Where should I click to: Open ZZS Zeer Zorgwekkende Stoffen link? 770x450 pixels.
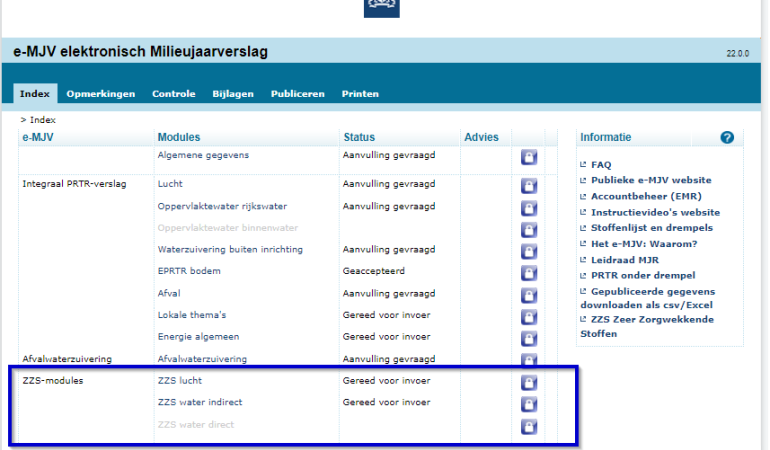click(647, 327)
